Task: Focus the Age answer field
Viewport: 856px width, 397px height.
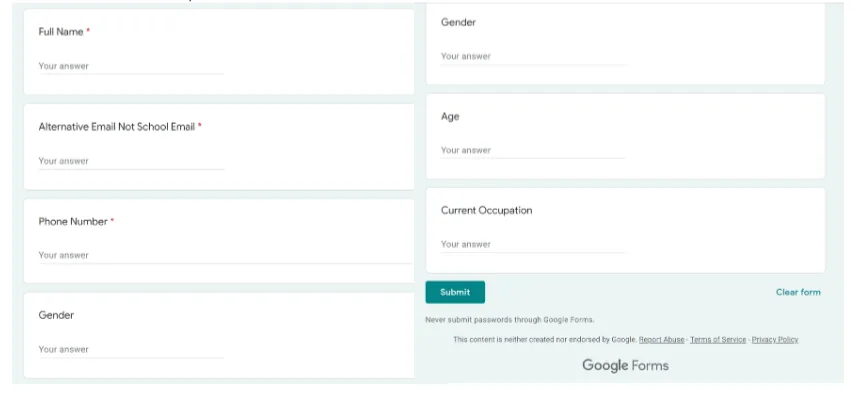Action: pos(533,150)
